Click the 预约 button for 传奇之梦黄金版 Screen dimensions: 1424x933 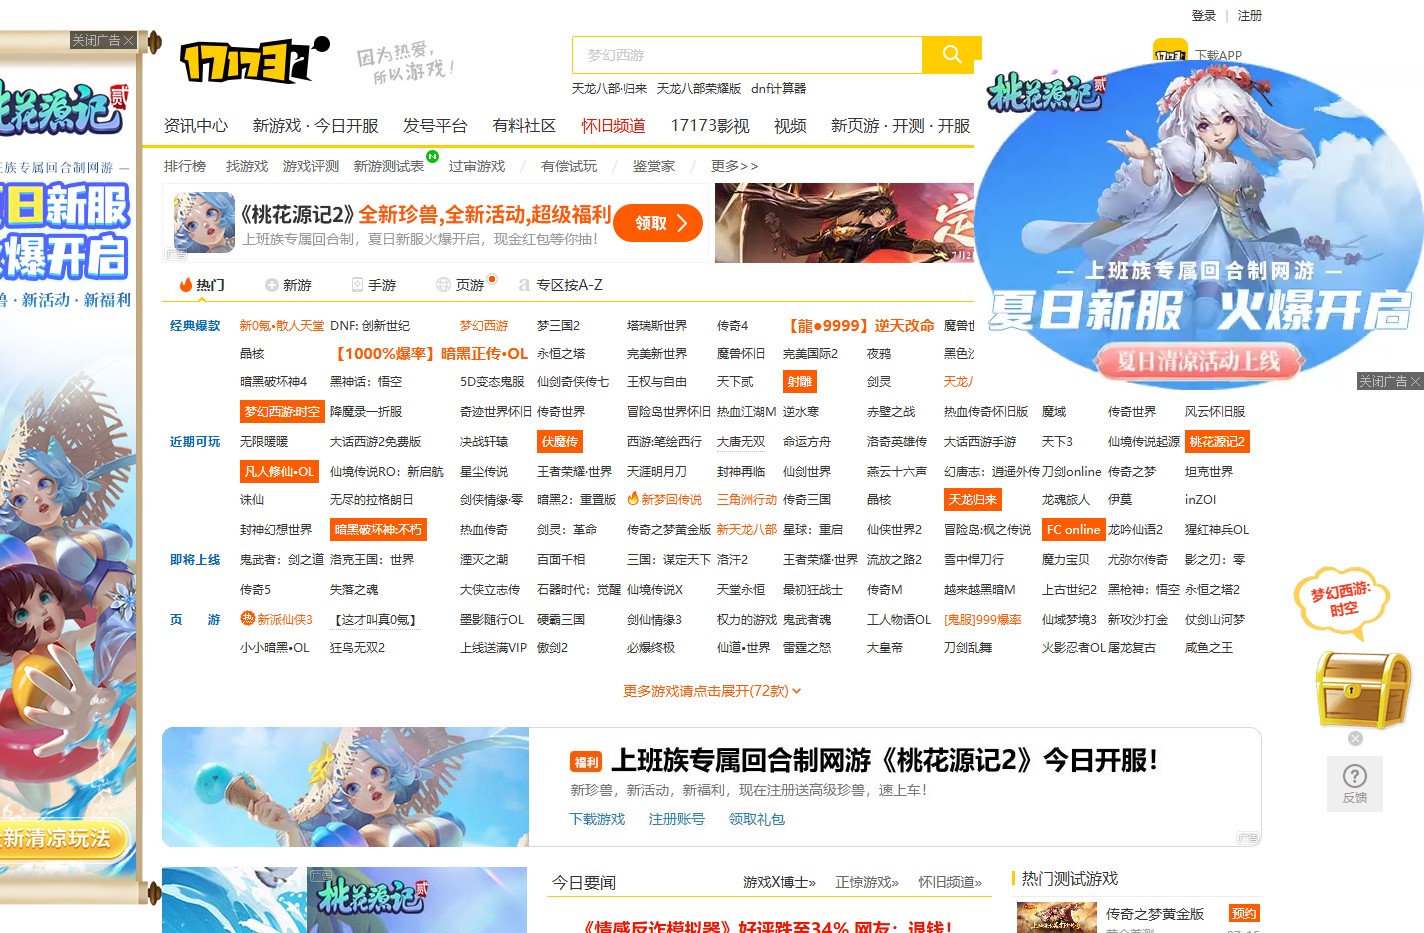[1245, 913]
